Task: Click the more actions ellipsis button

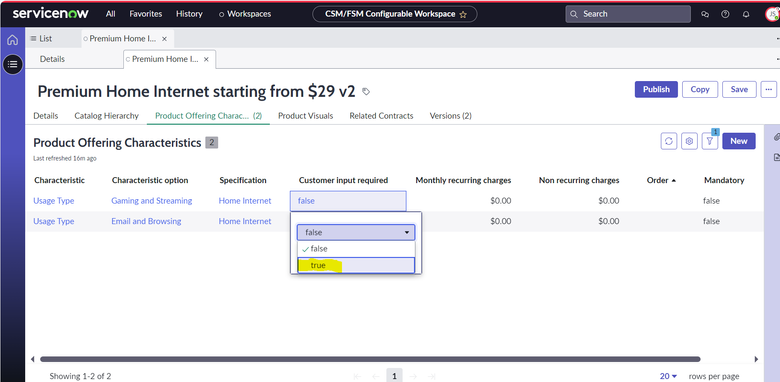Action: [769, 89]
